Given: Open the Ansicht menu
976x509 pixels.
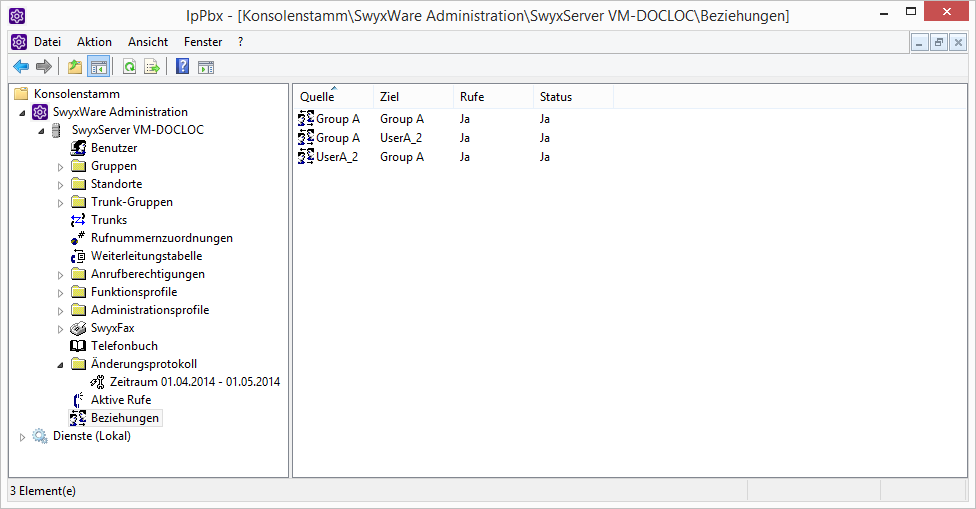Looking at the screenshot, I should click(148, 42).
